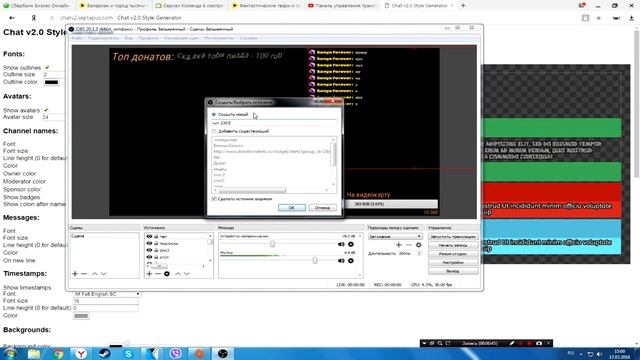This screenshot has height=360, width=640.
Task: Click Timestamps Font size field showing 16
Action: click(106, 301)
